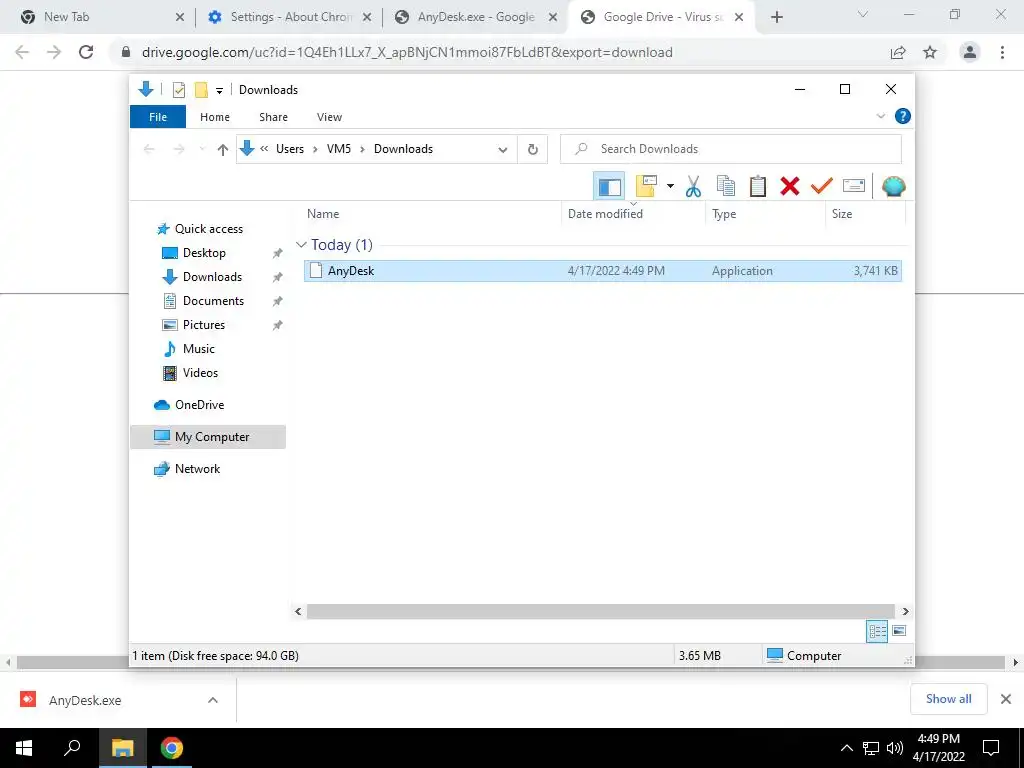Viewport: 1024px width, 768px height.
Task: Open the Home ribbon tab
Action: coord(215,117)
